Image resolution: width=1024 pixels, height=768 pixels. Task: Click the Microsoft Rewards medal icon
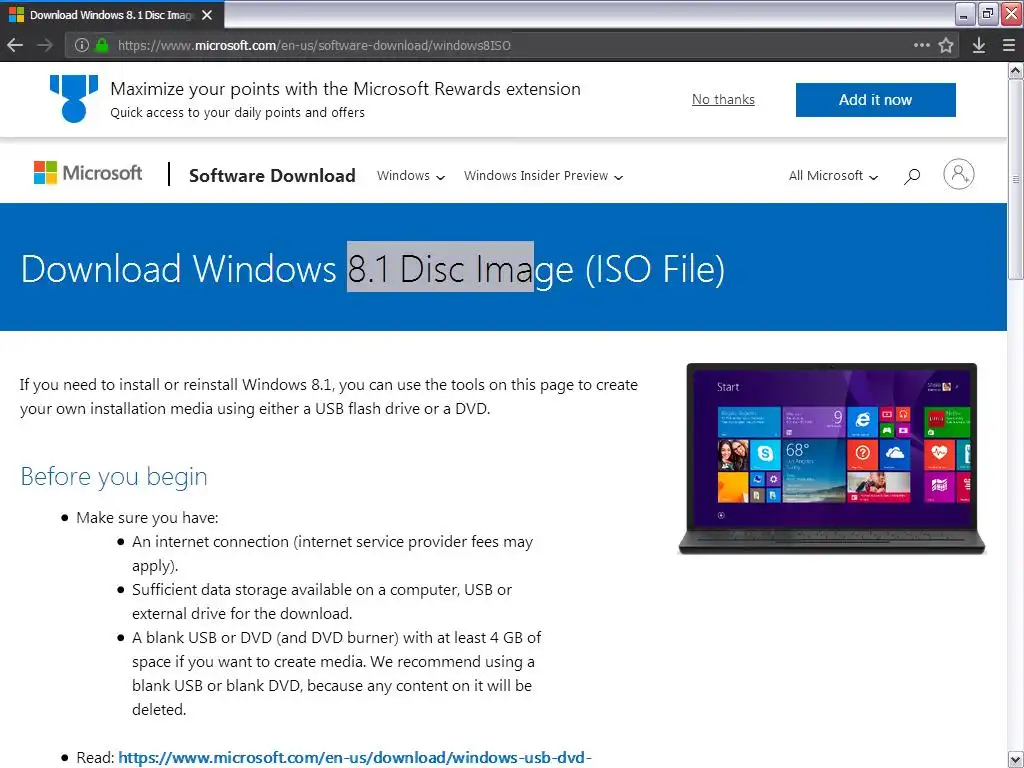[x=74, y=99]
